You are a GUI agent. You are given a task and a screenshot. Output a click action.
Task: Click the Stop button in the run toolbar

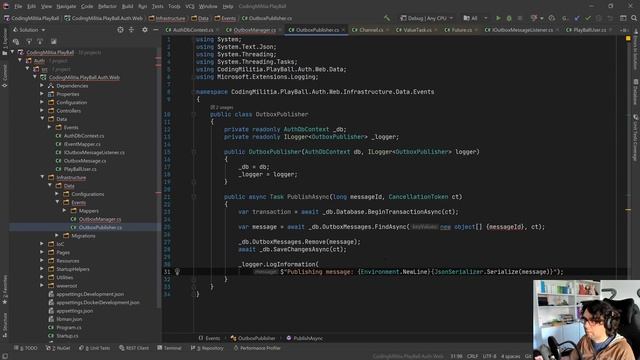tap(520, 18)
